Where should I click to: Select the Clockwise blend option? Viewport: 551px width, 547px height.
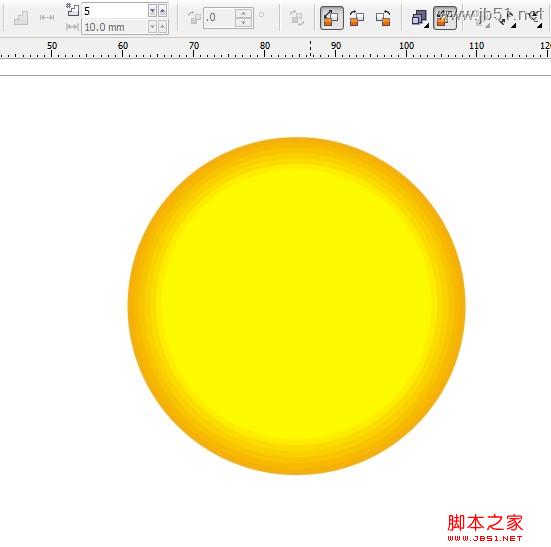[357, 18]
